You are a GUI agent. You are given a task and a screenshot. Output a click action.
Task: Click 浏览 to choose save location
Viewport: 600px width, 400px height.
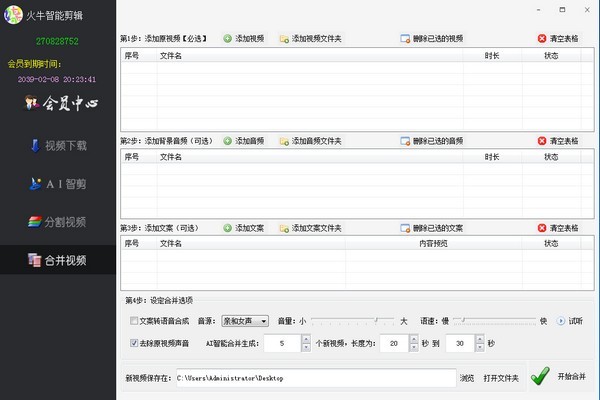[x=467, y=378]
